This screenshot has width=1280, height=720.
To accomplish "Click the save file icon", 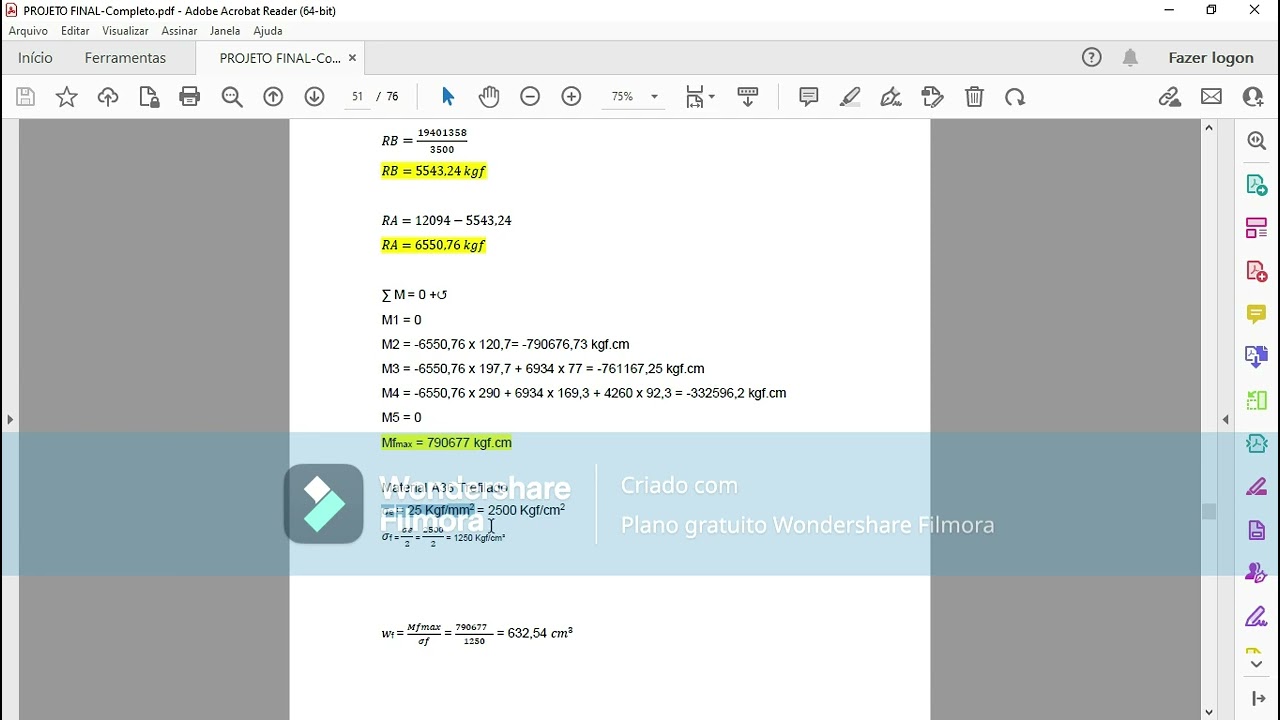I will 26,97.
